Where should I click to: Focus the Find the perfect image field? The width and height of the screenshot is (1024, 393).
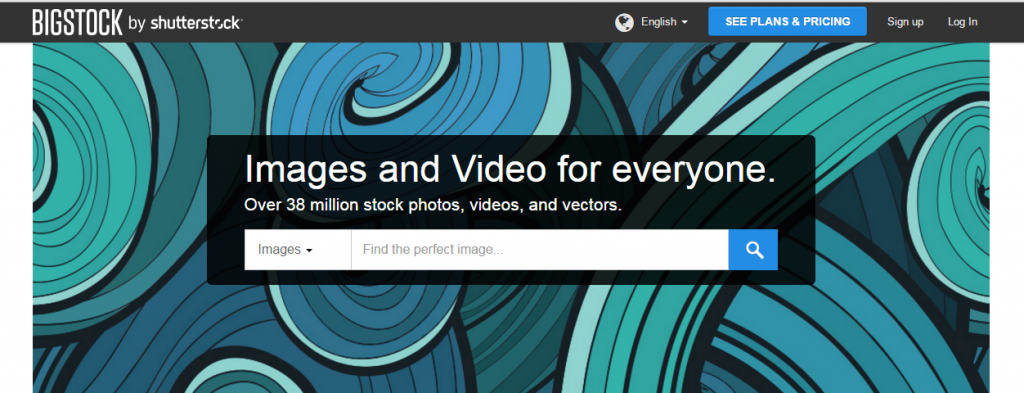pyautogui.click(x=539, y=249)
